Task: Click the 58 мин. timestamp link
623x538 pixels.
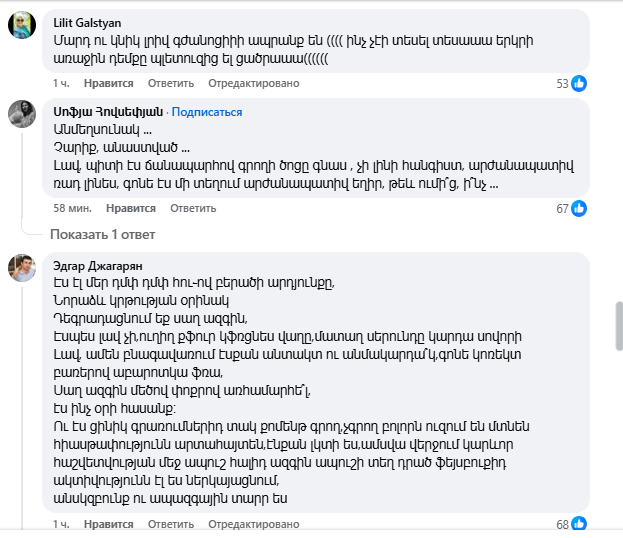Action: [x=72, y=208]
